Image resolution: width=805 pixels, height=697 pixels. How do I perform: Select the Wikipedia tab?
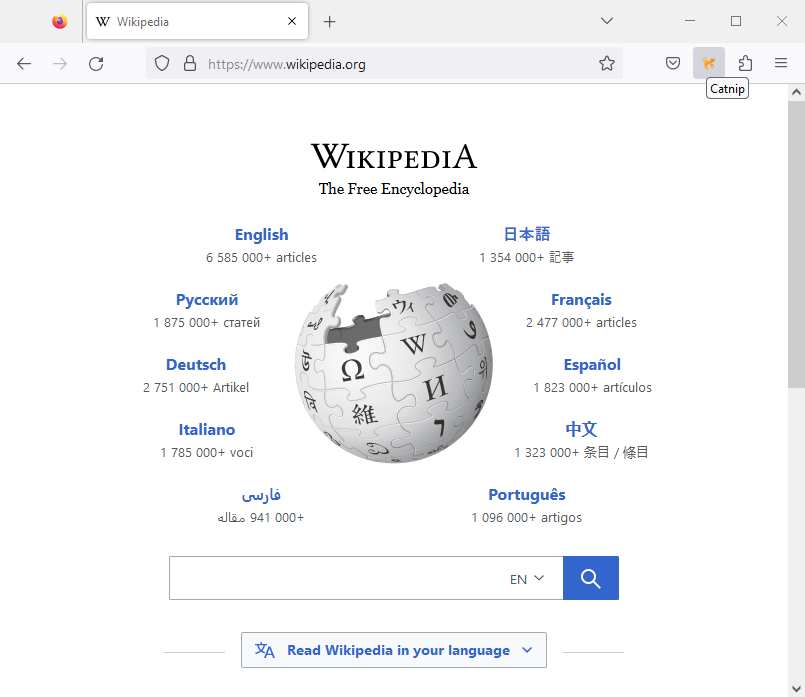197,21
